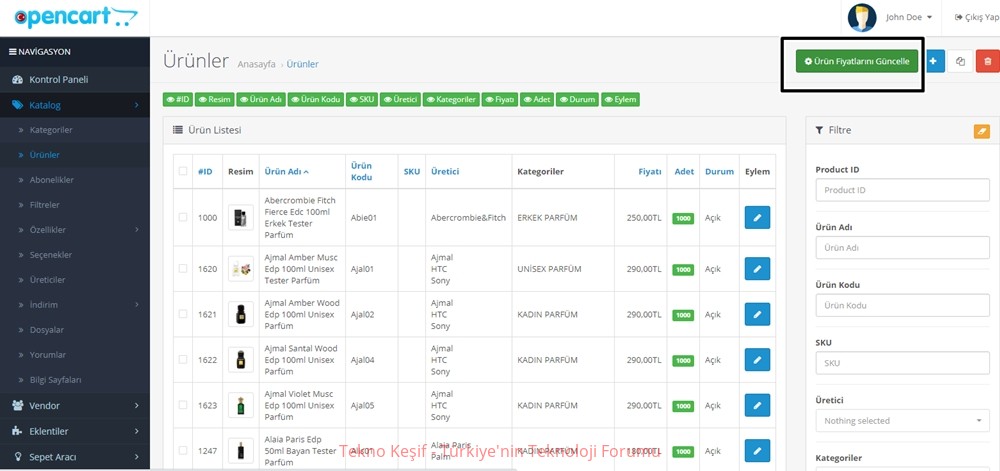Image resolution: width=1000 pixels, height=471 pixels.
Task: Open image of product 1622
Action: [240, 359]
